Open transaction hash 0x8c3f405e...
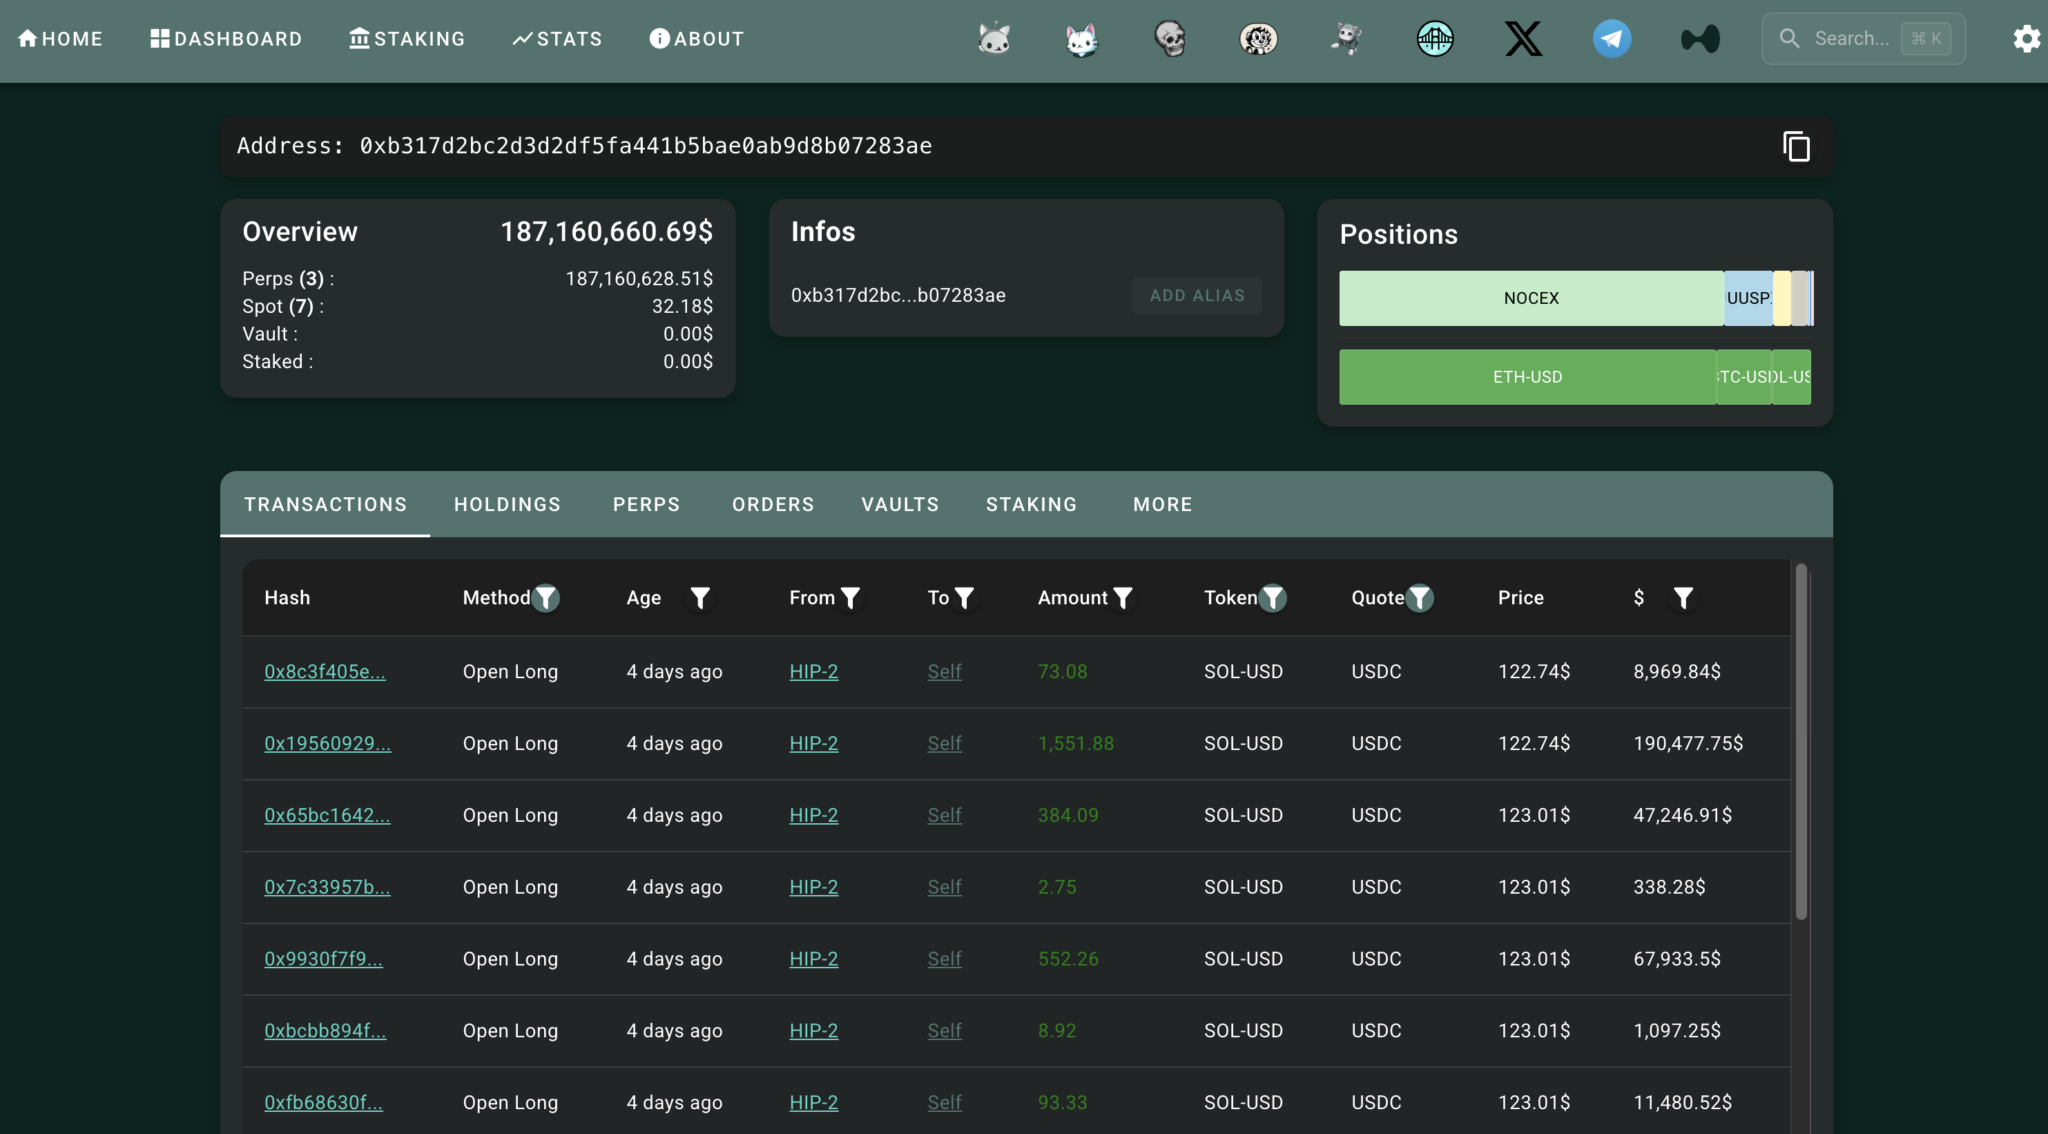2048x1134 pixels. click(x=324, y=671)
